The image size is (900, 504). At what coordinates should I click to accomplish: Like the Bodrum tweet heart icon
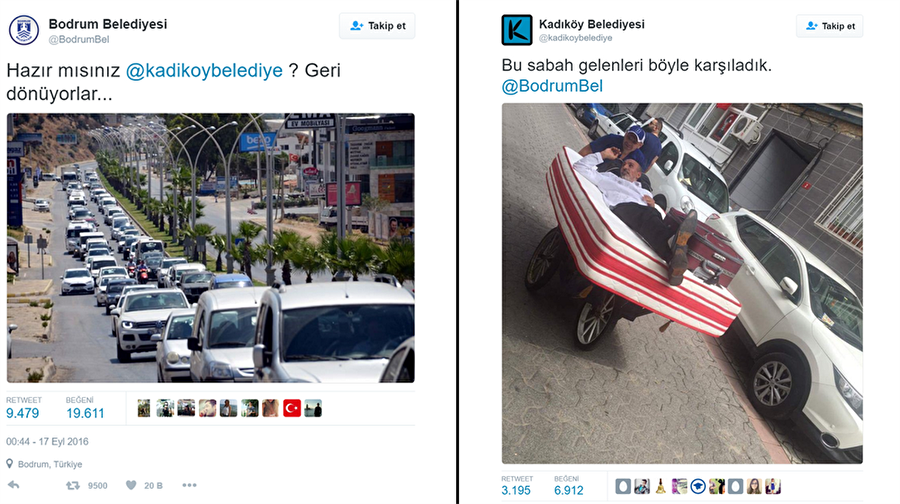[x=131, y=486]
